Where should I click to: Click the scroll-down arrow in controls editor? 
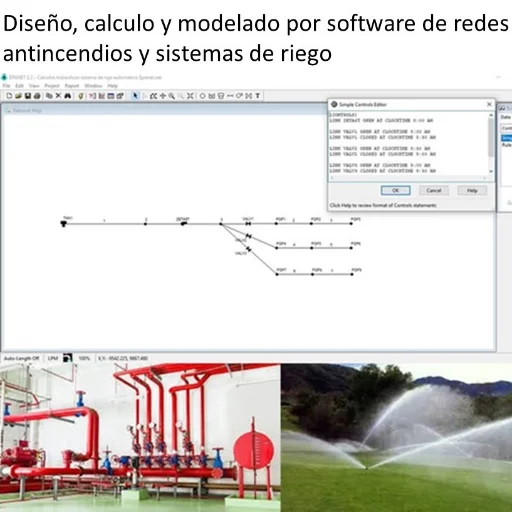tap(491, 171)
